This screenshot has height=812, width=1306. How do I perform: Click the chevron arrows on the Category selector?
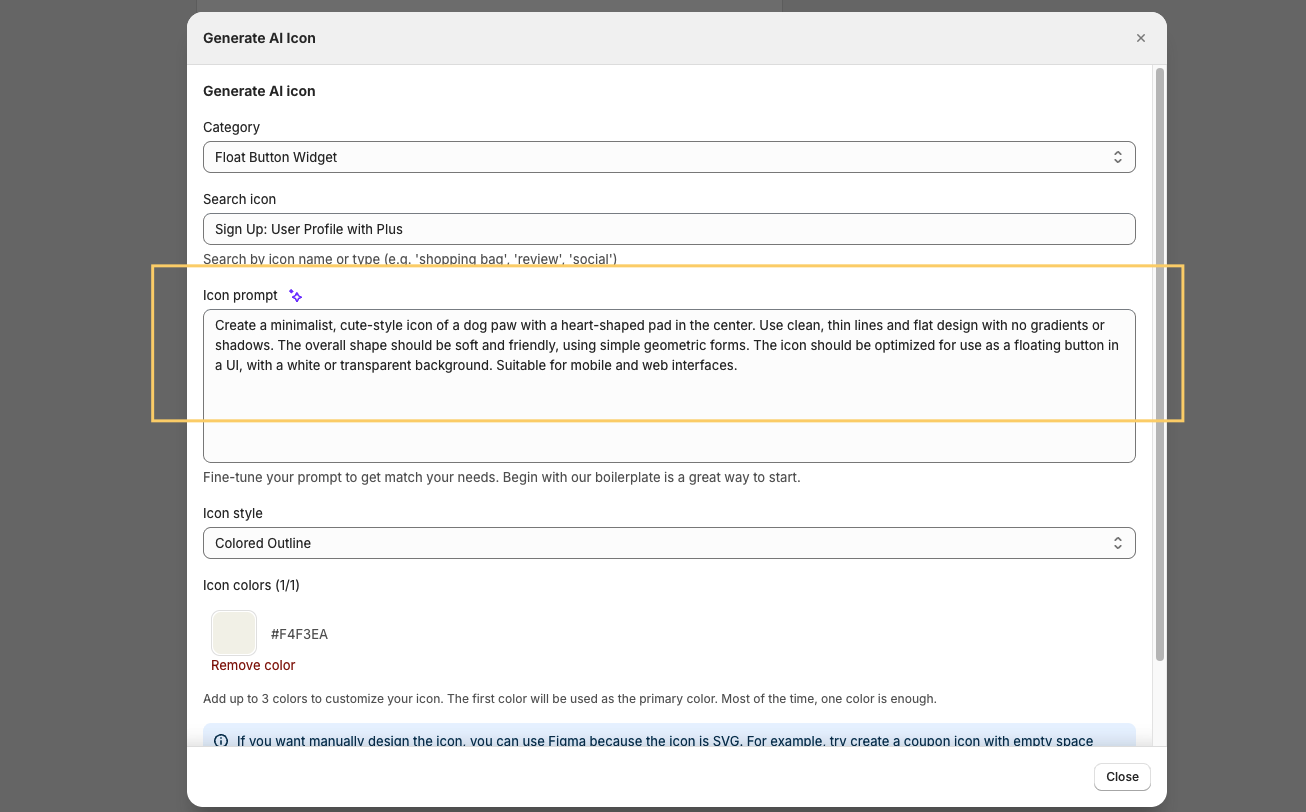coord(1118,157)
